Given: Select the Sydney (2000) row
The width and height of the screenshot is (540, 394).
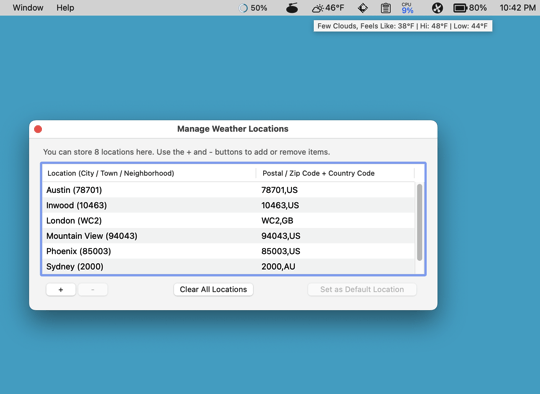Looking at the screenshot, I should point(228,267).
